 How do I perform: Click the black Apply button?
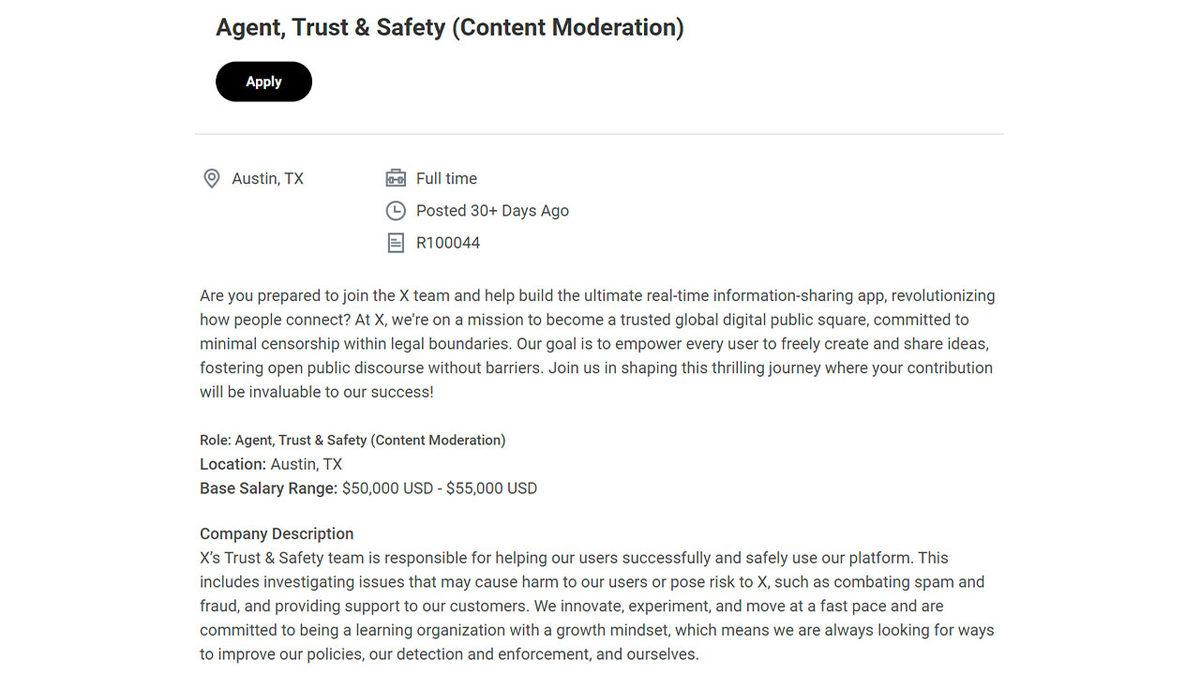(x=264, y=82)
